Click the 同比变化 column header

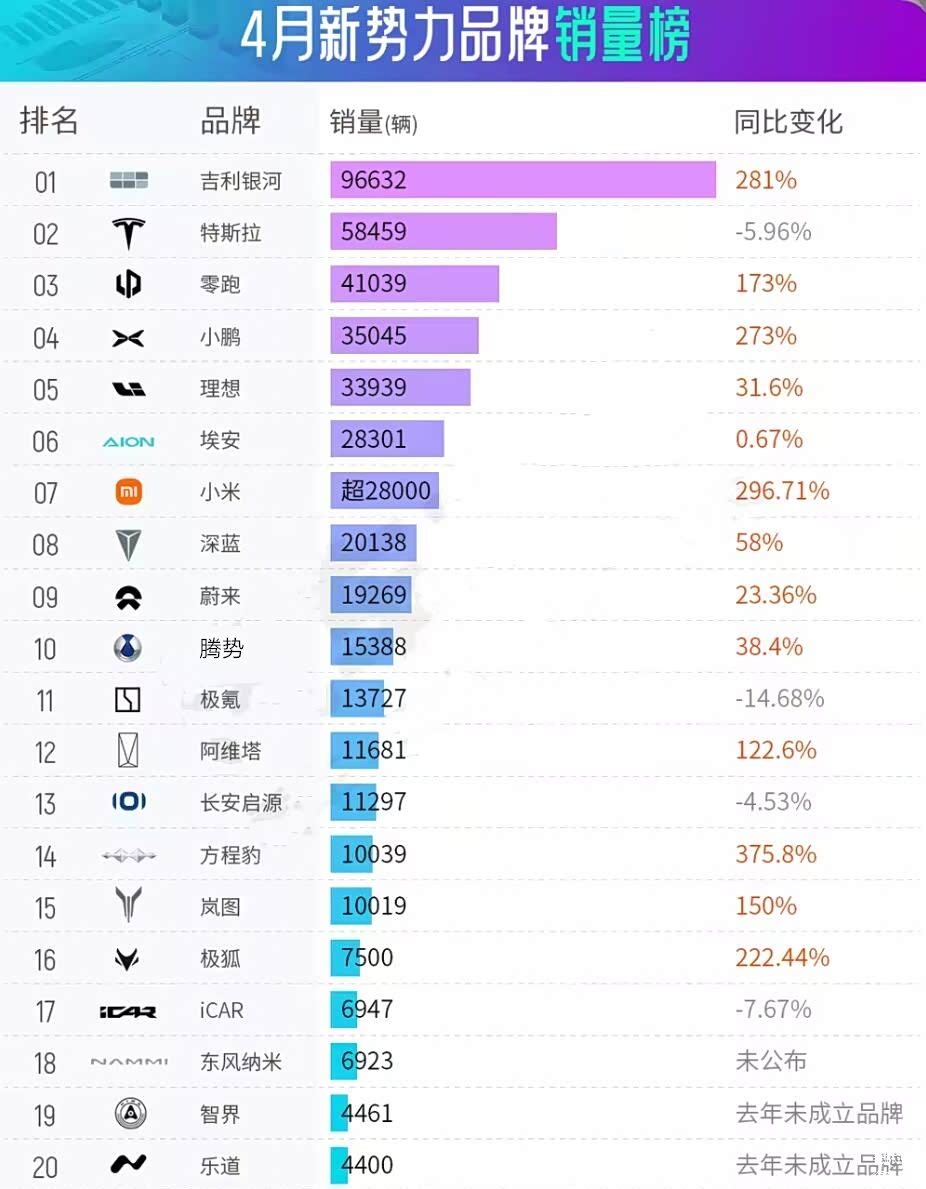pyautogui.click(x=788, y=122)
